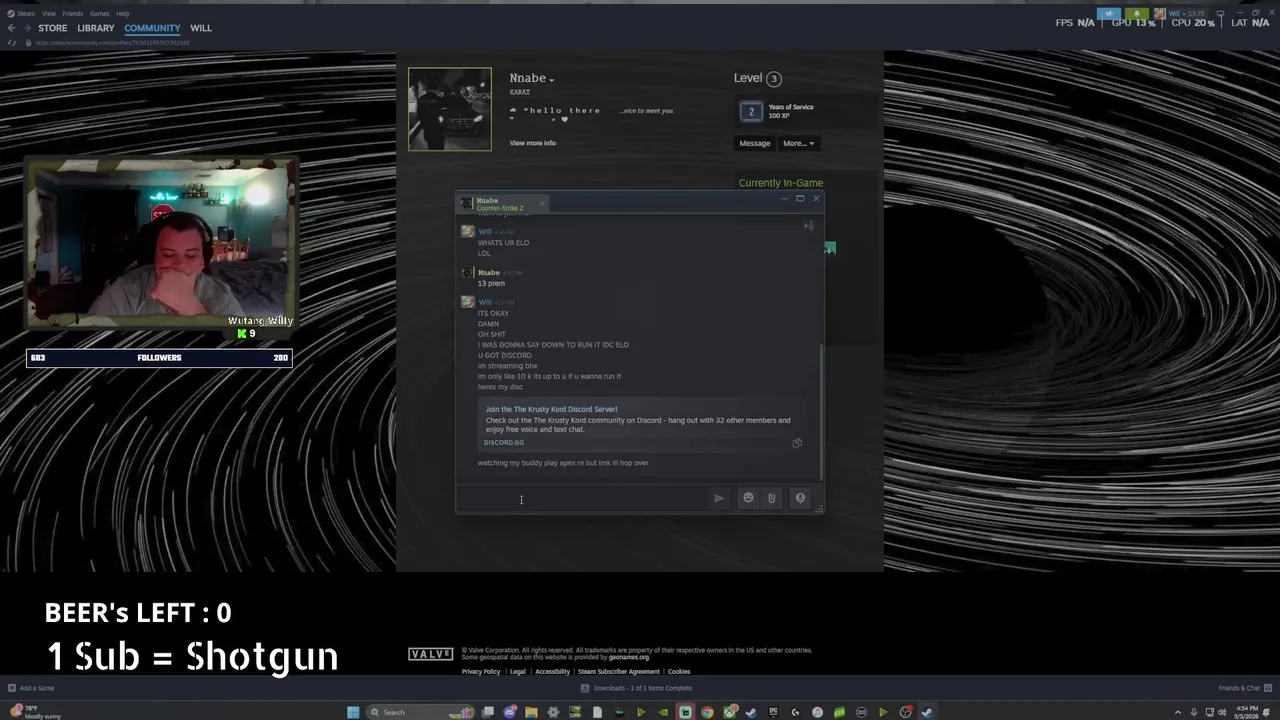Image resolution: width=1280 pixels, height=720 pixels.
Task: Attach a file using the paperclip icon
Action: (x=771, y=498)
